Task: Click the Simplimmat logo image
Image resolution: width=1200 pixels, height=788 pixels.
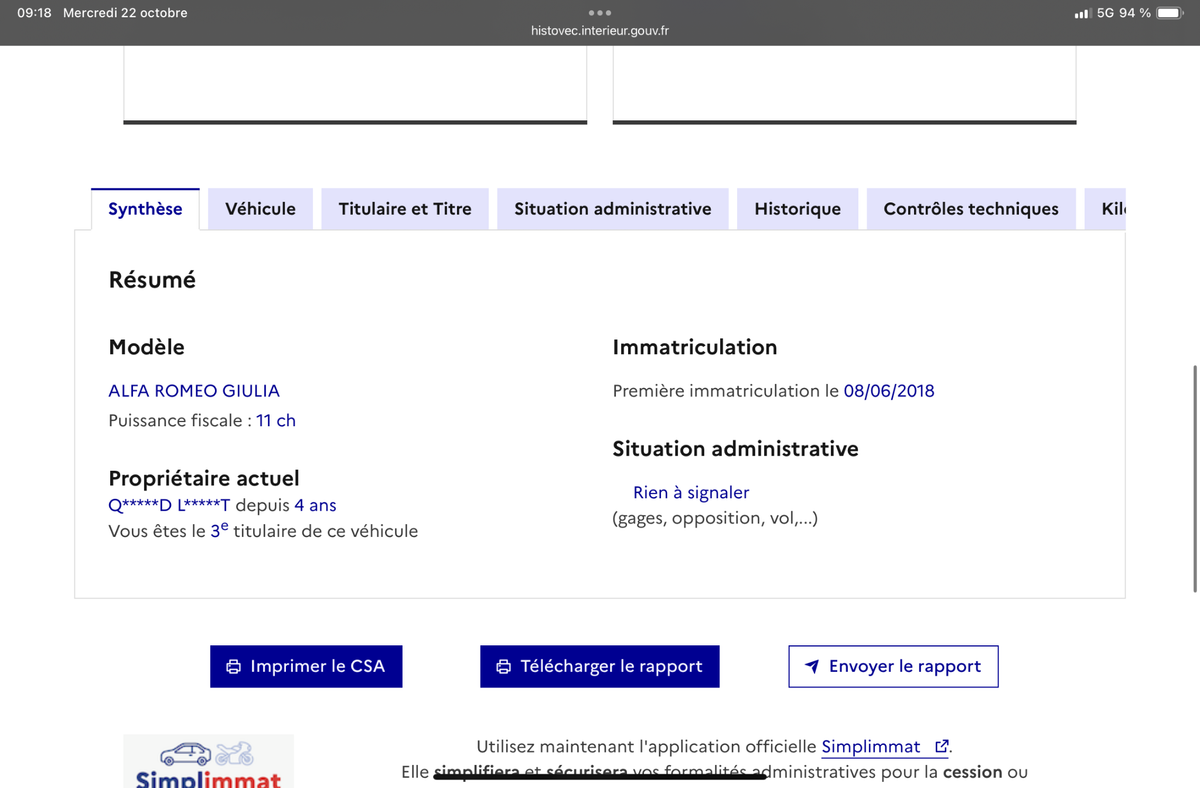Action: tap(209, 761)
